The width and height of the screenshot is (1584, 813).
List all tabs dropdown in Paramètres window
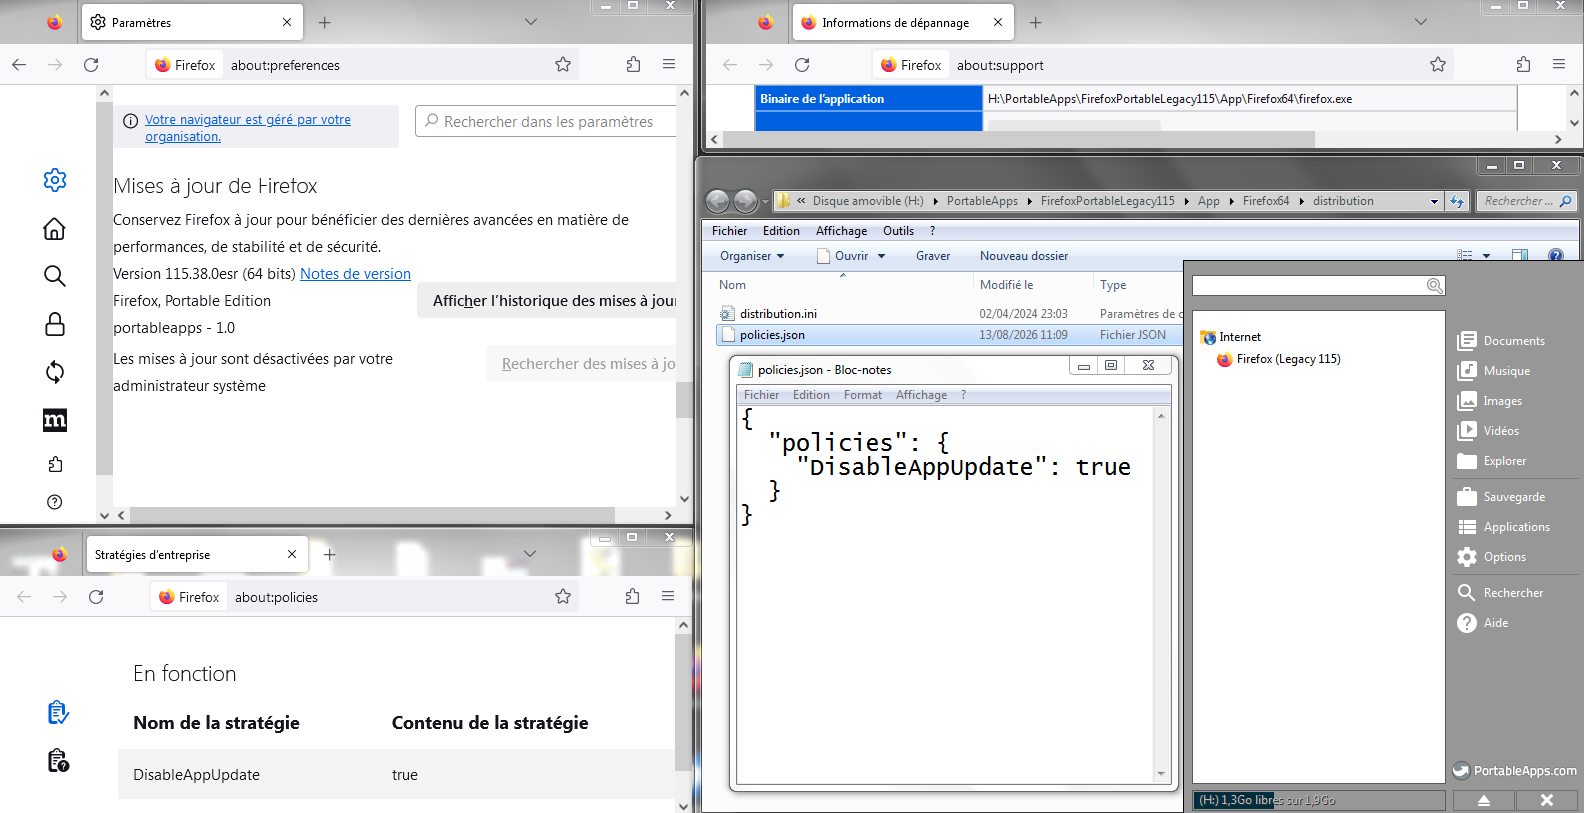click(531, 22)
